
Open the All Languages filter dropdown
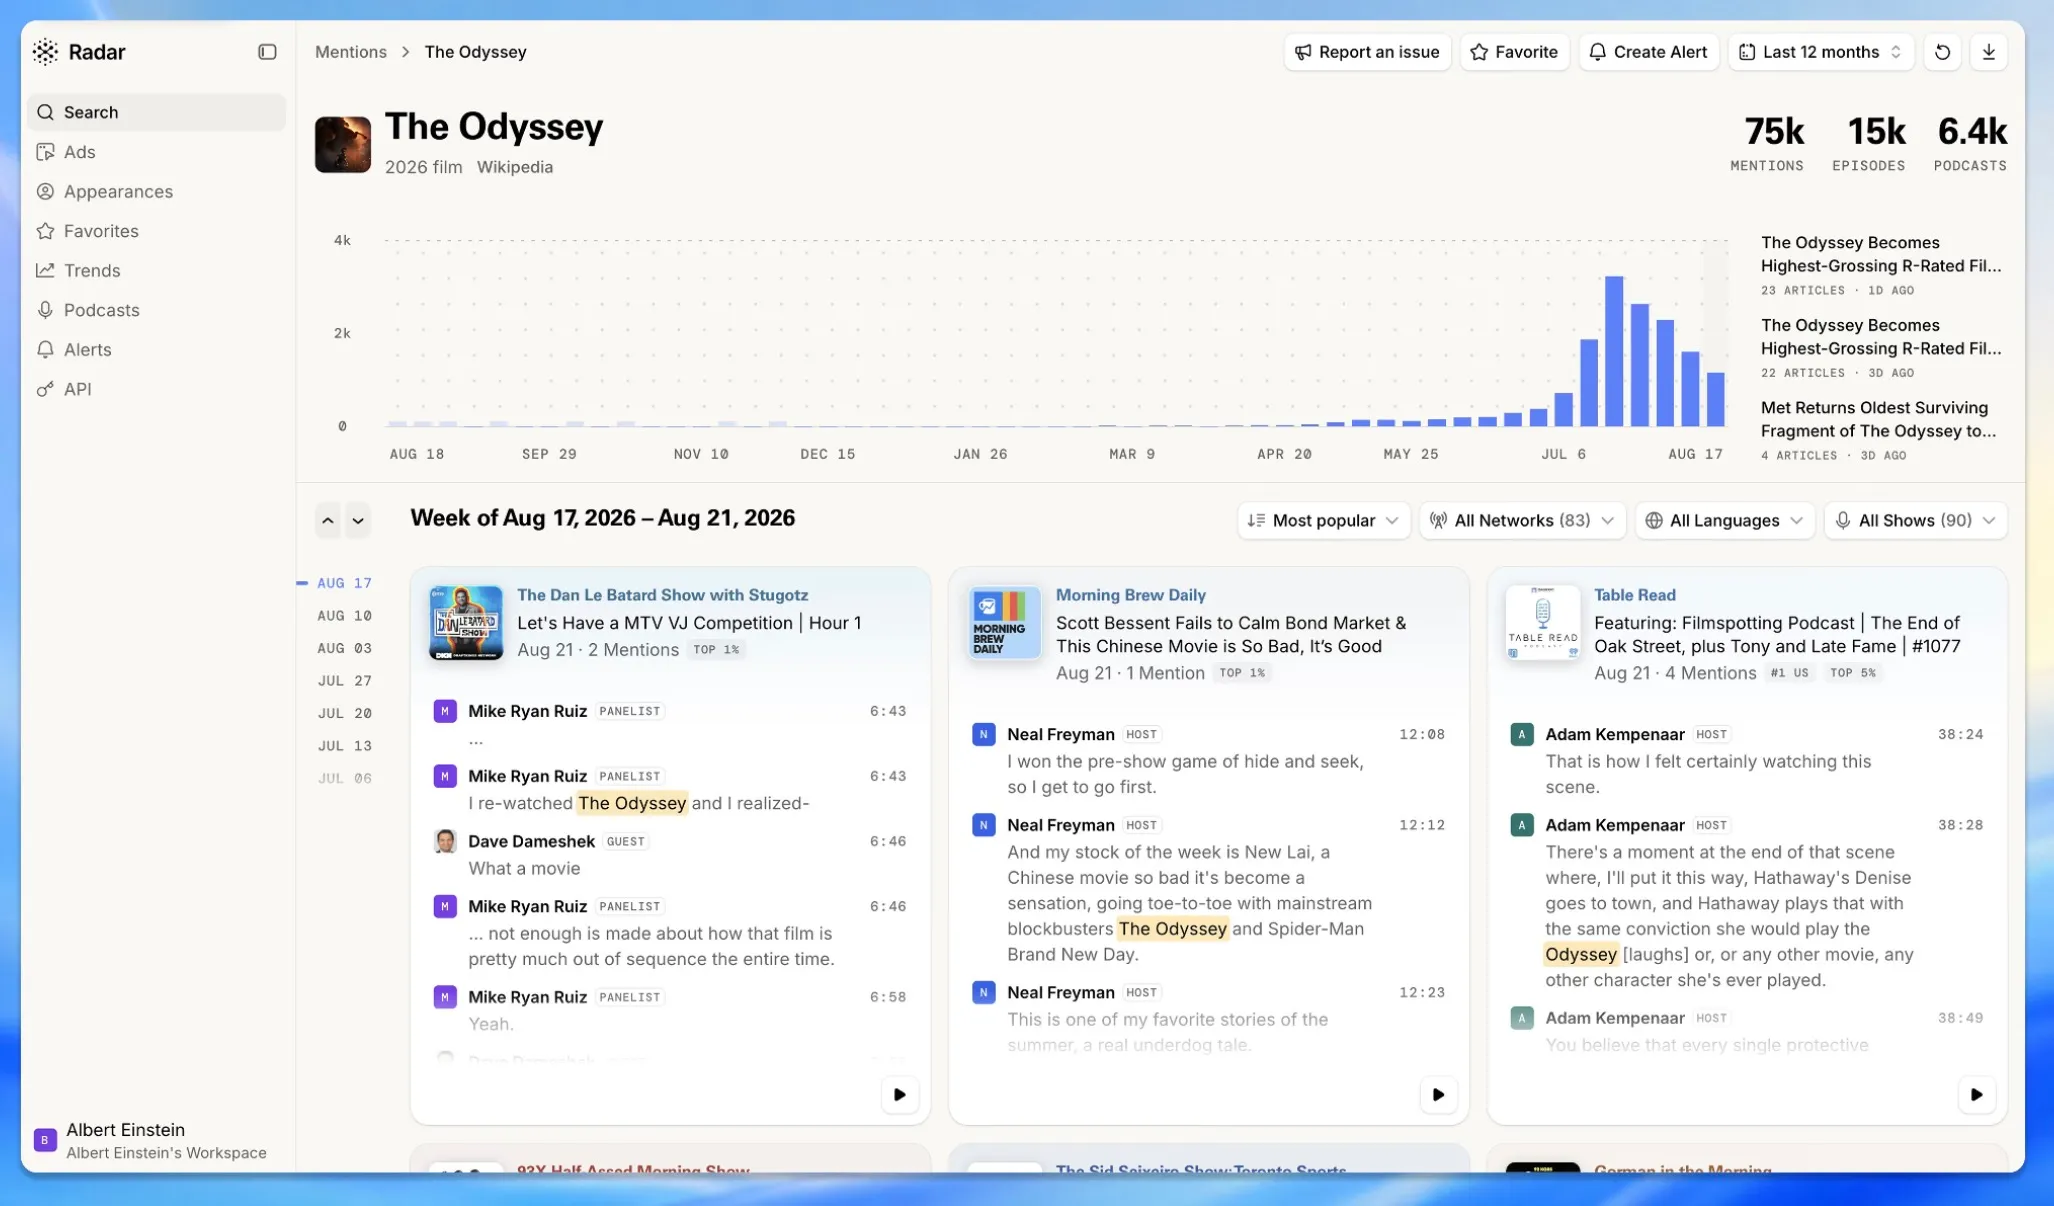[x=1725, y=520]
